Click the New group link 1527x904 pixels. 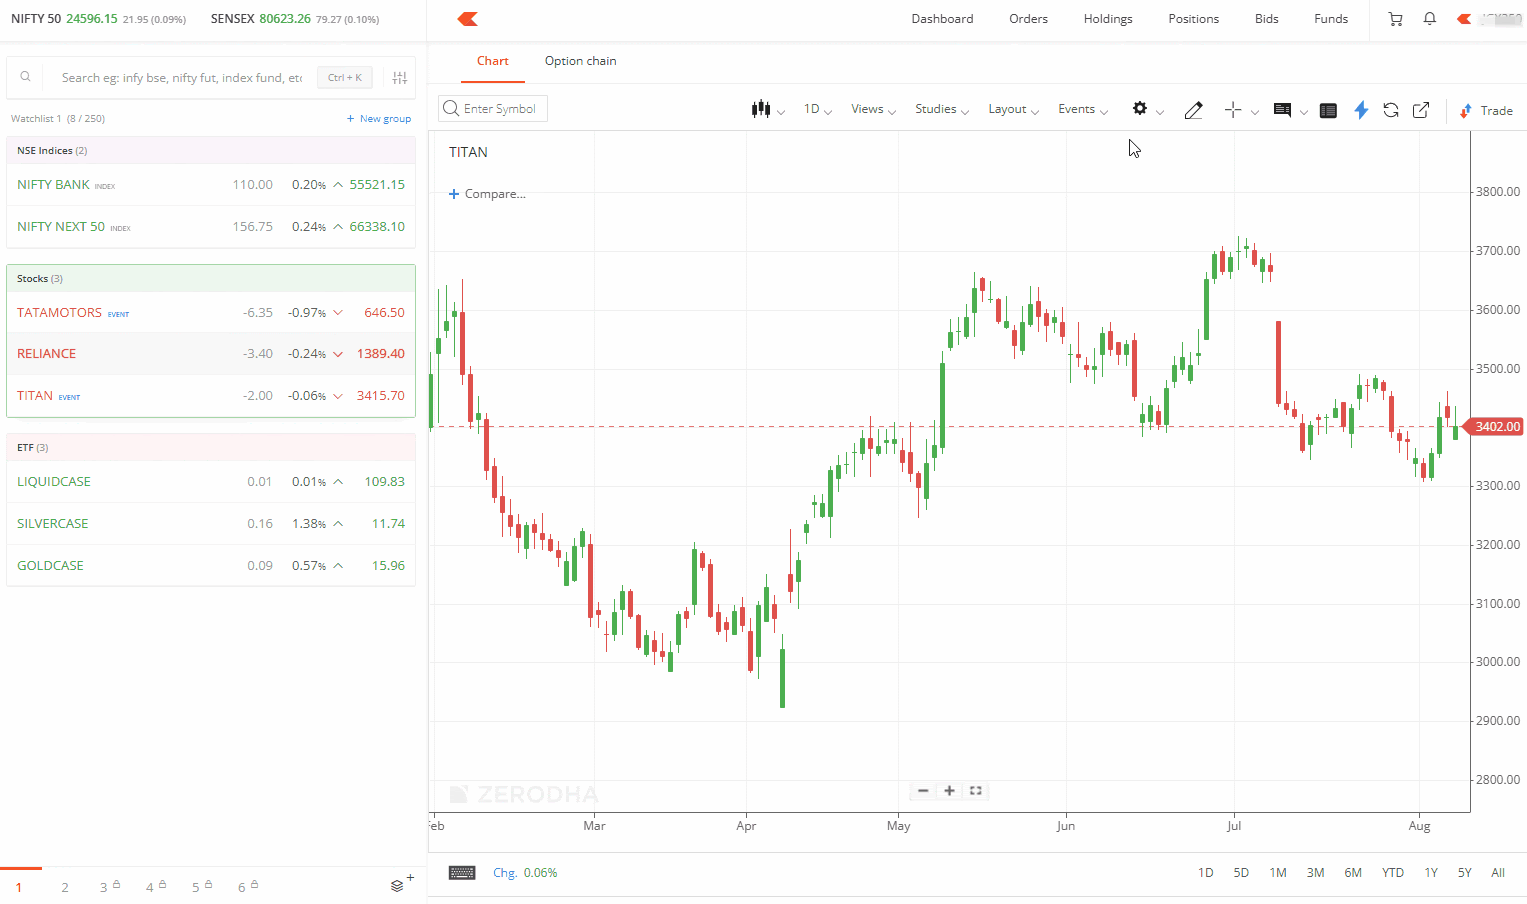[x=379, y=118]
